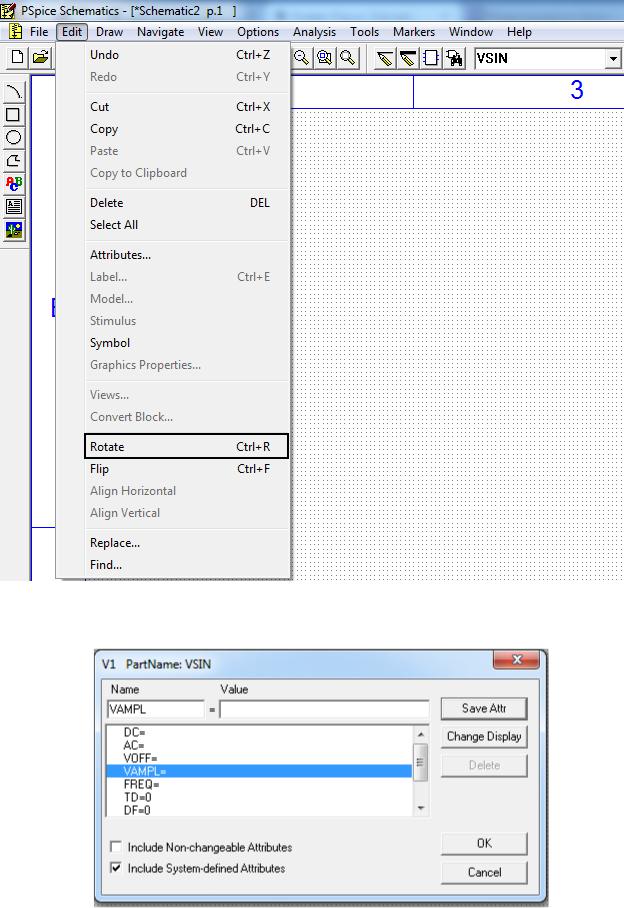Open Find... from the Edit menu
Image resolution: width=624 pixels, height=908 pixels.
tap(186, 565)
